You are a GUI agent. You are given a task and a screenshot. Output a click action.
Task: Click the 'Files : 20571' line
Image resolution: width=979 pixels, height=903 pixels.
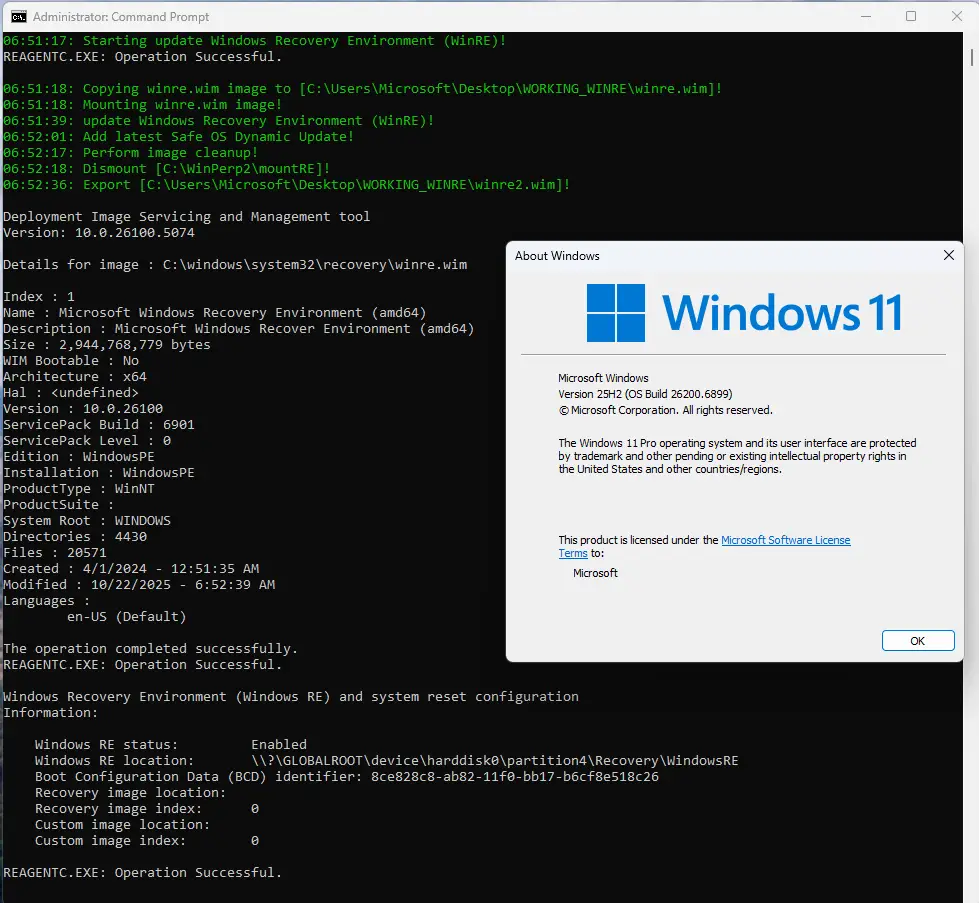coord(55,553)
